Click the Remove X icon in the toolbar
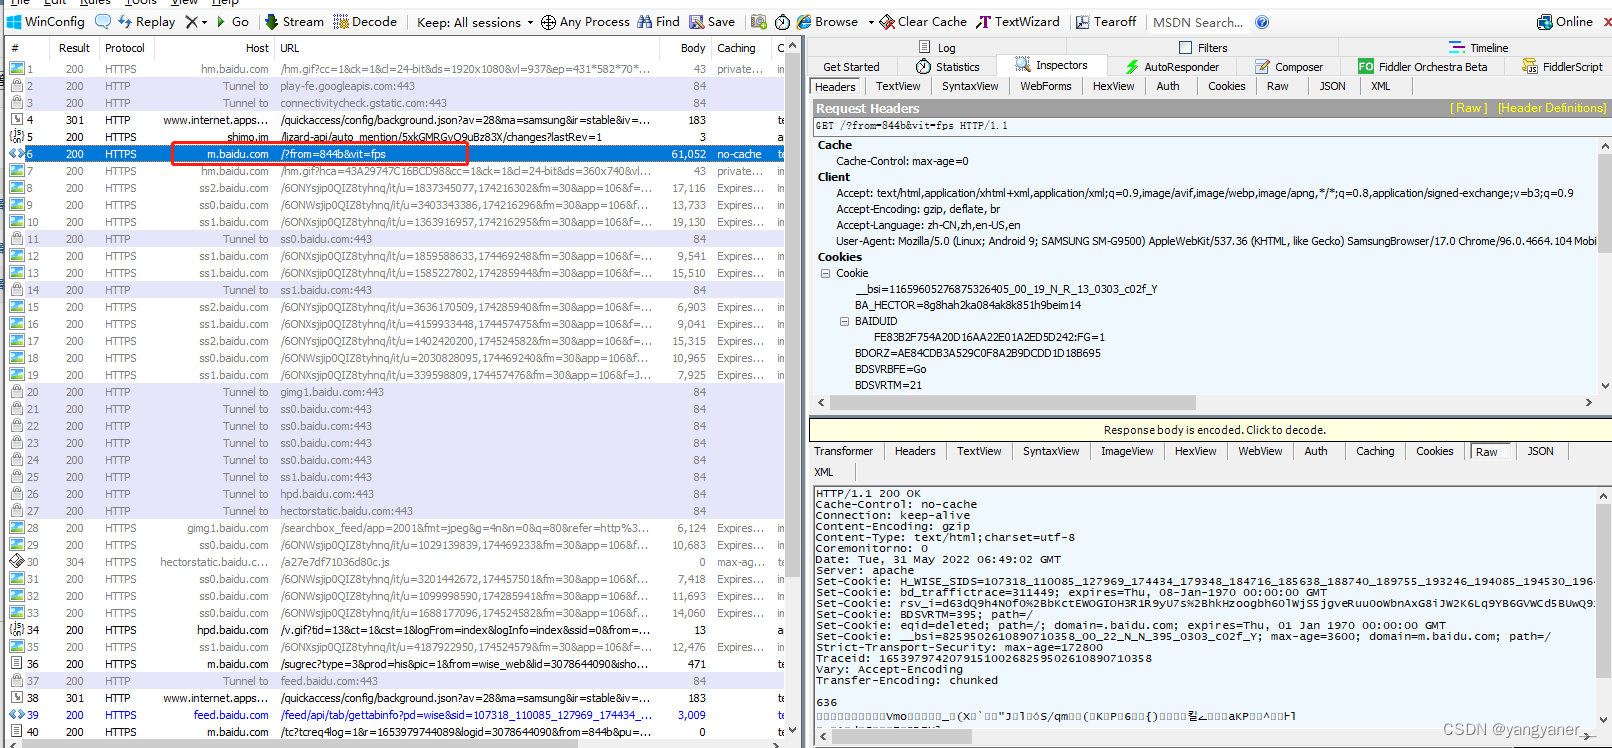 point(191,21)
